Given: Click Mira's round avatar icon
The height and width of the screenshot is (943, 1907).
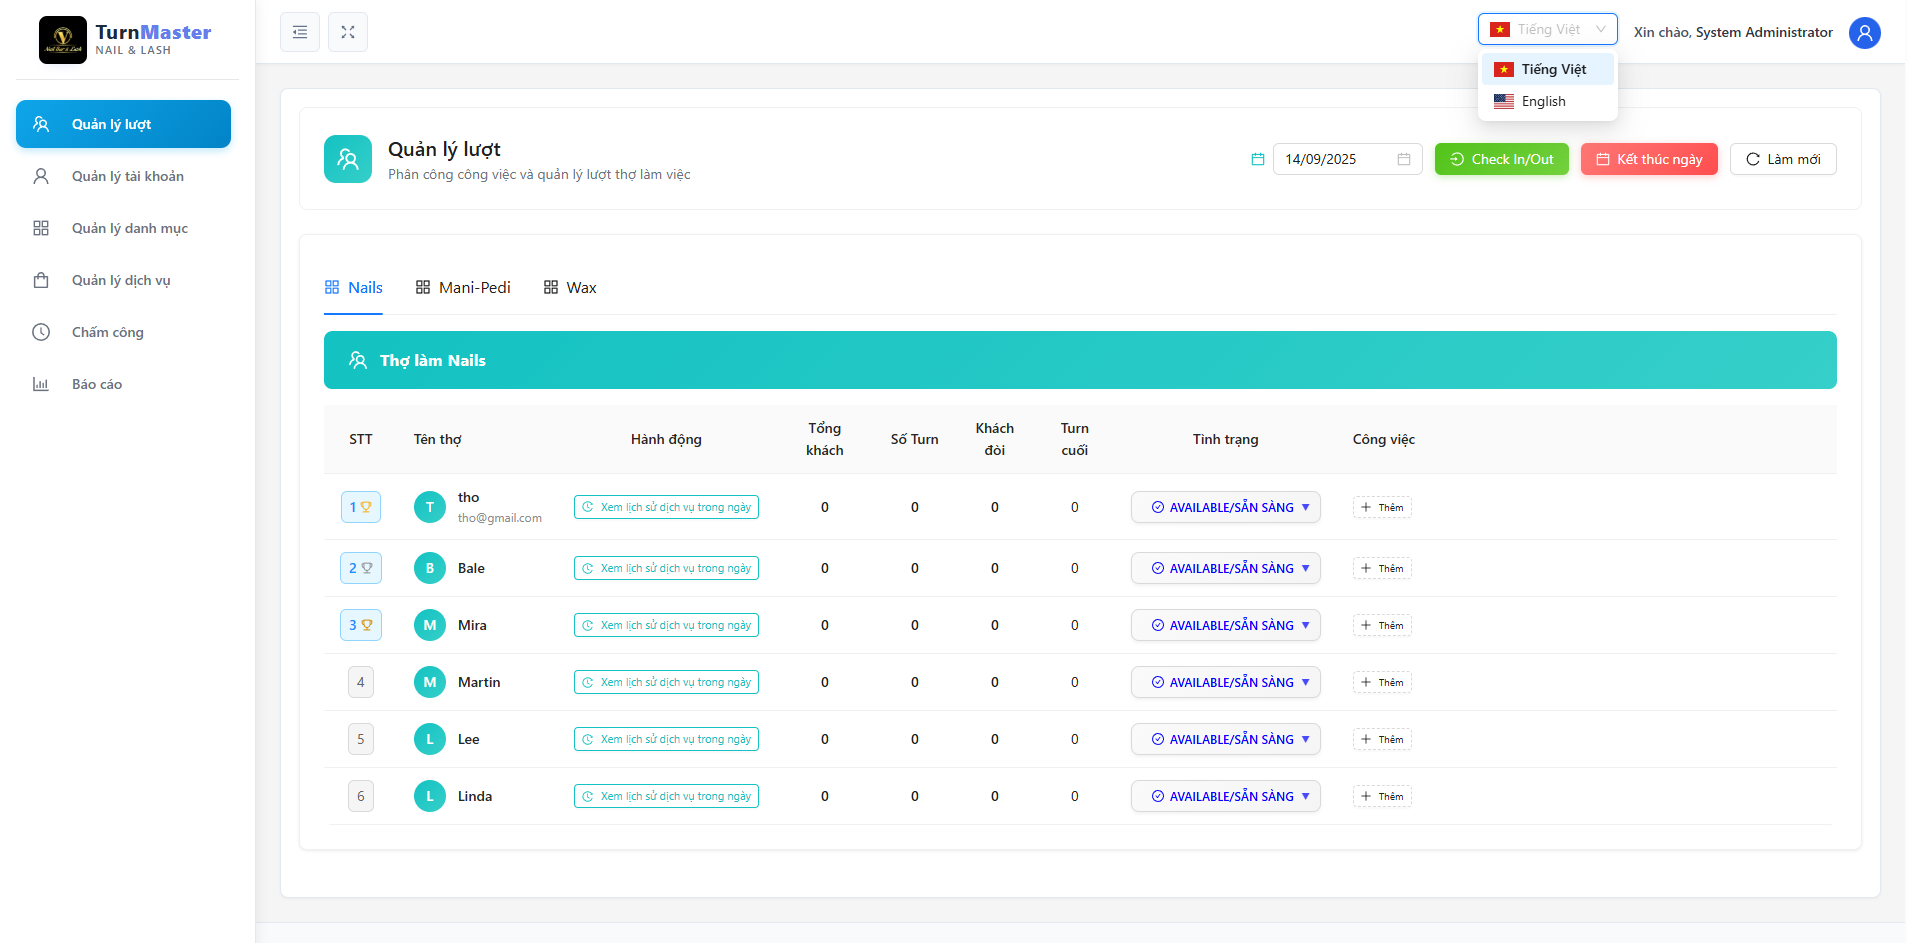Looking at the screenshot, I should pos(430,625).
